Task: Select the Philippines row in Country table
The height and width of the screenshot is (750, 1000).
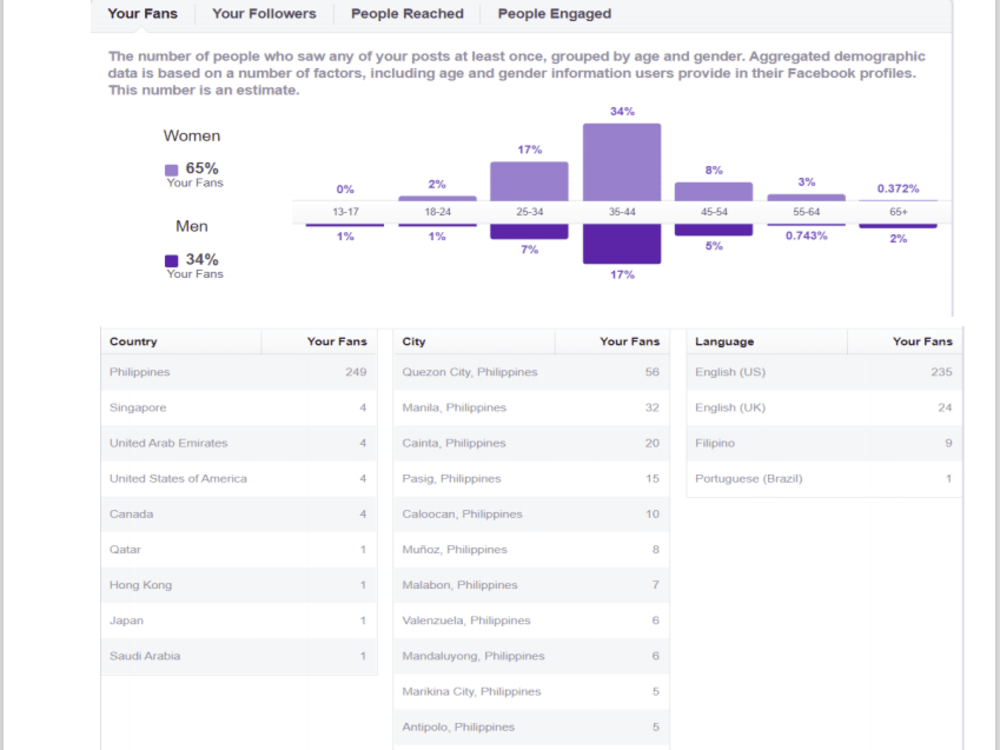Action: [239, 372]
